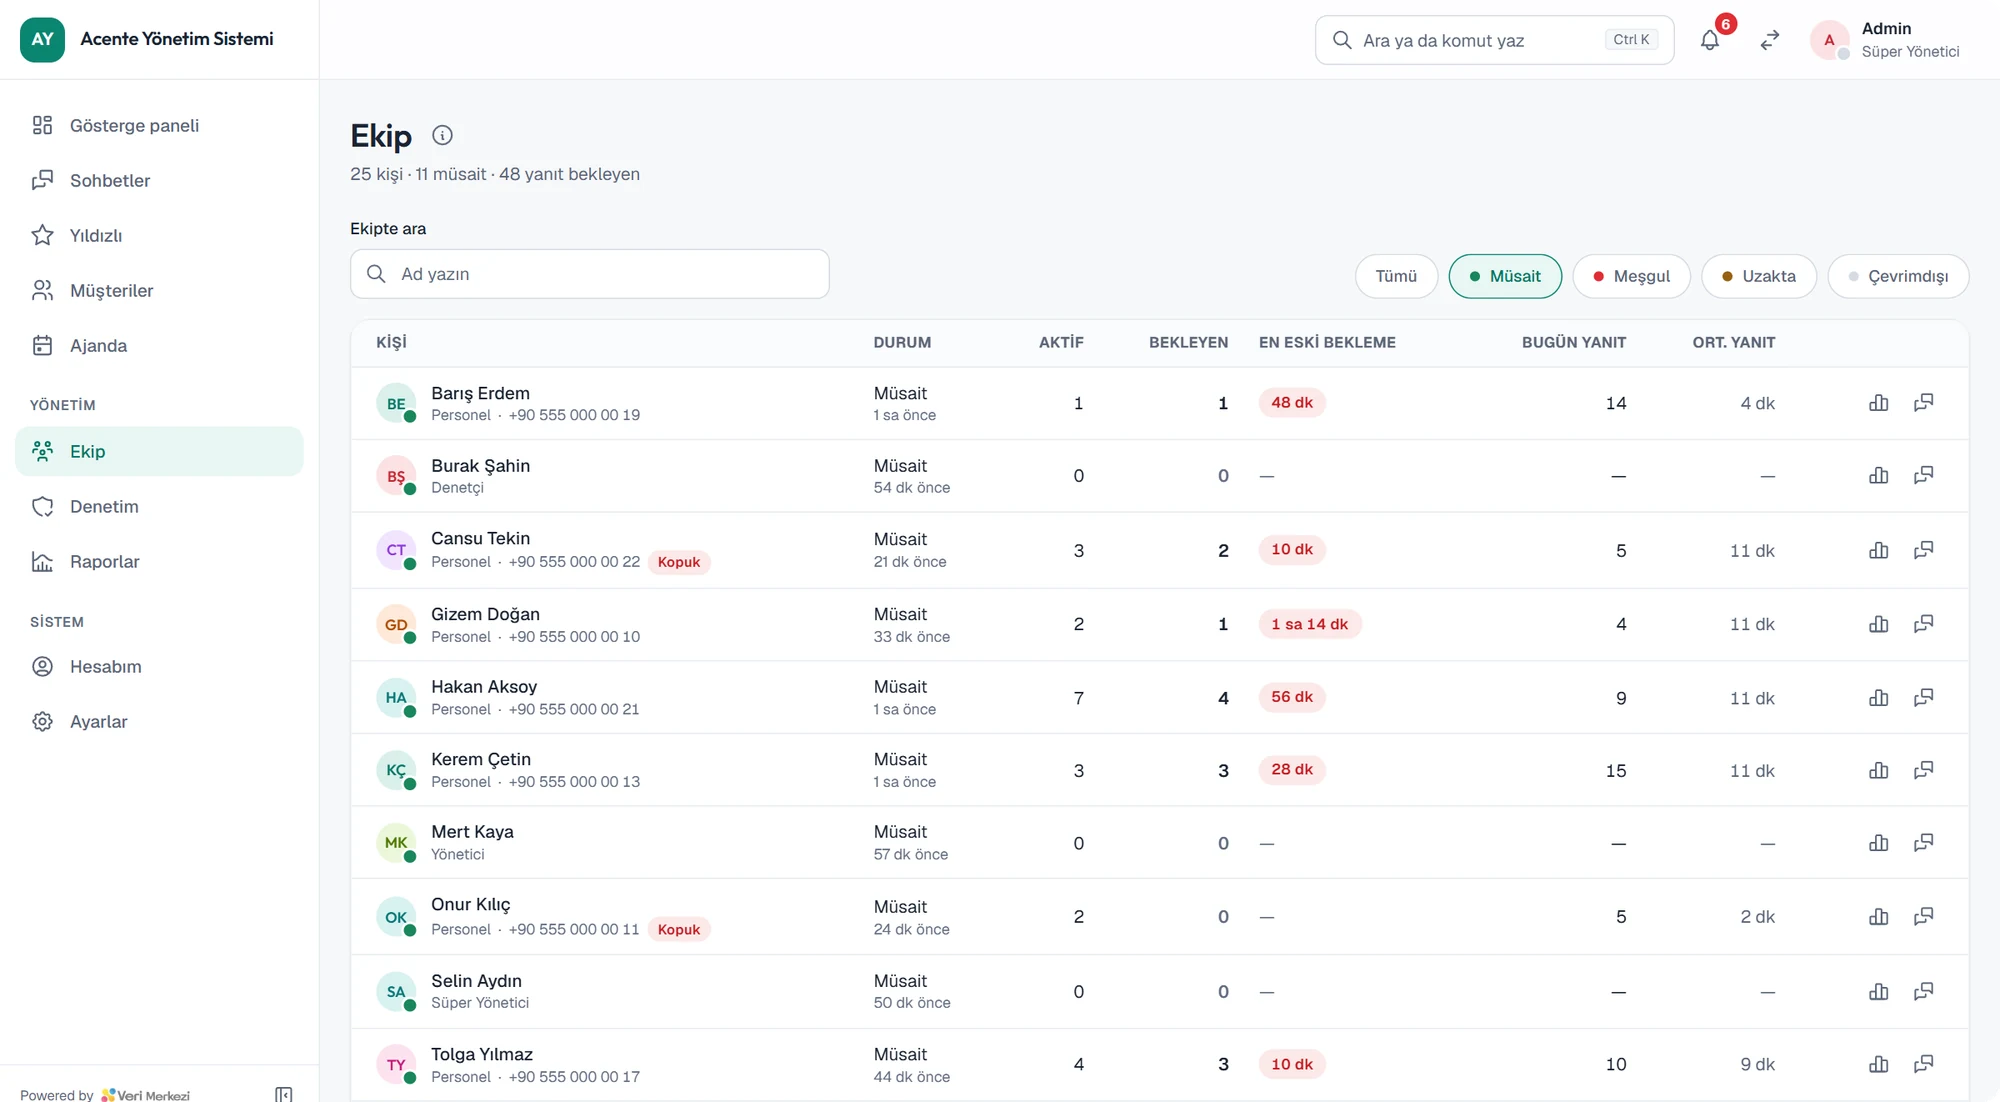Open chat icon for Selin Aydın
This screenshot has width=2000, height=1102.
pos(1924,992)
